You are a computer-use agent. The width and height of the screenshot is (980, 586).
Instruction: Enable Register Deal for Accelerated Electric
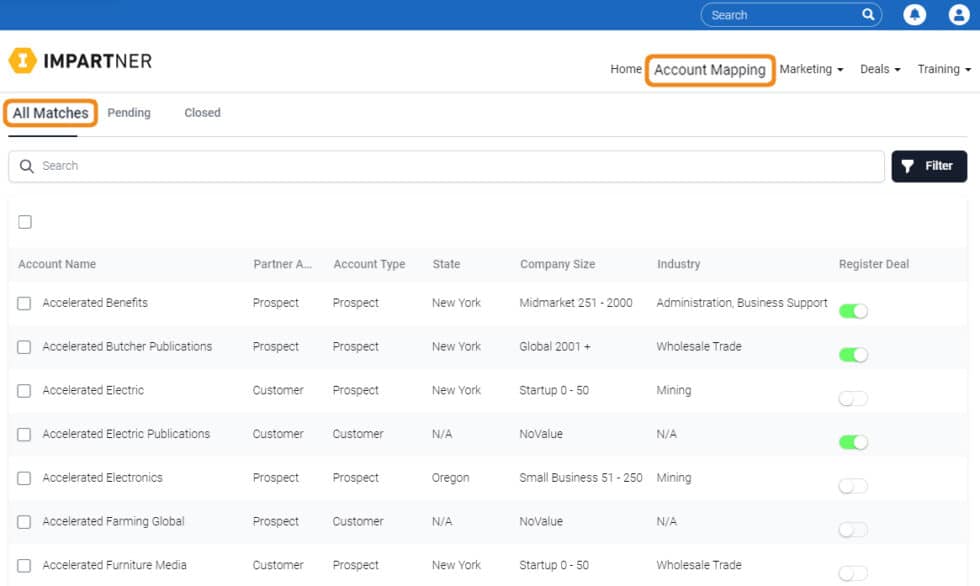pos(853,397)
